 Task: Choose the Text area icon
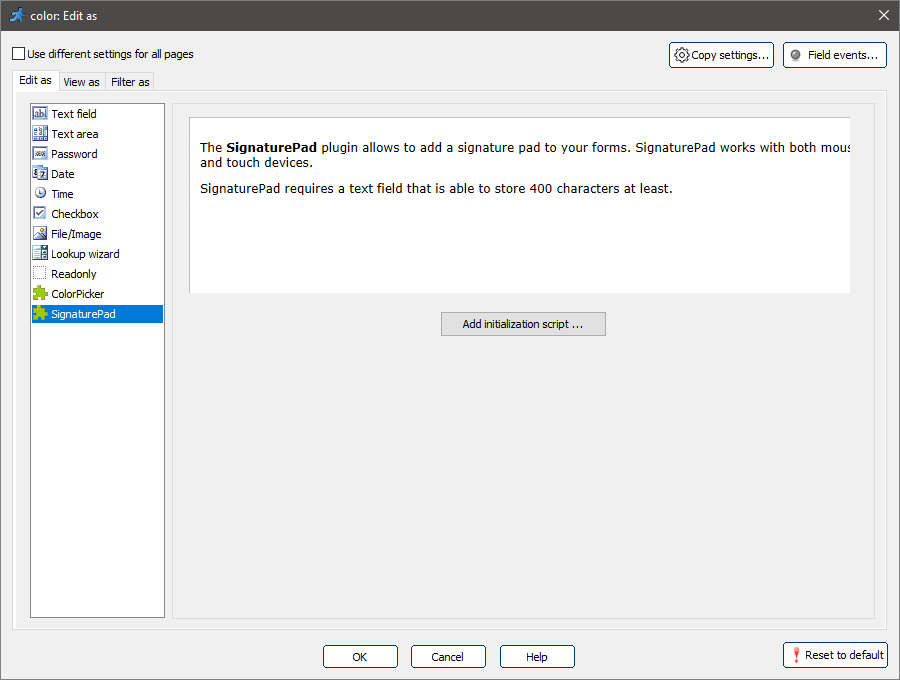pos(40,134)
